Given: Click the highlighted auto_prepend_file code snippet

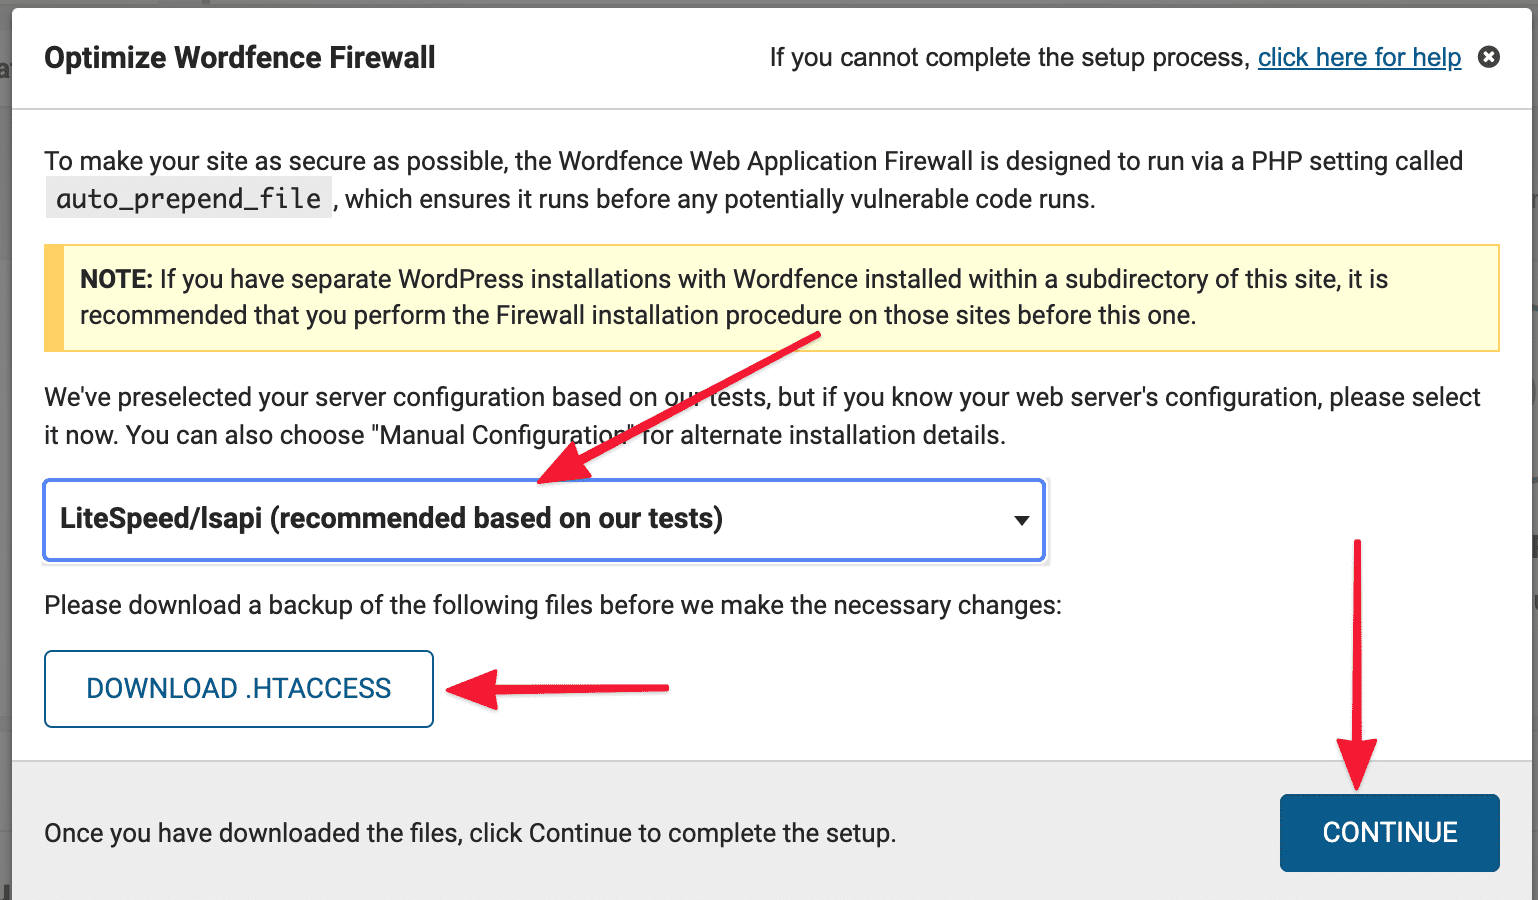Looking at the screenshot, I should pyautogui.click(x=189, y=197).
